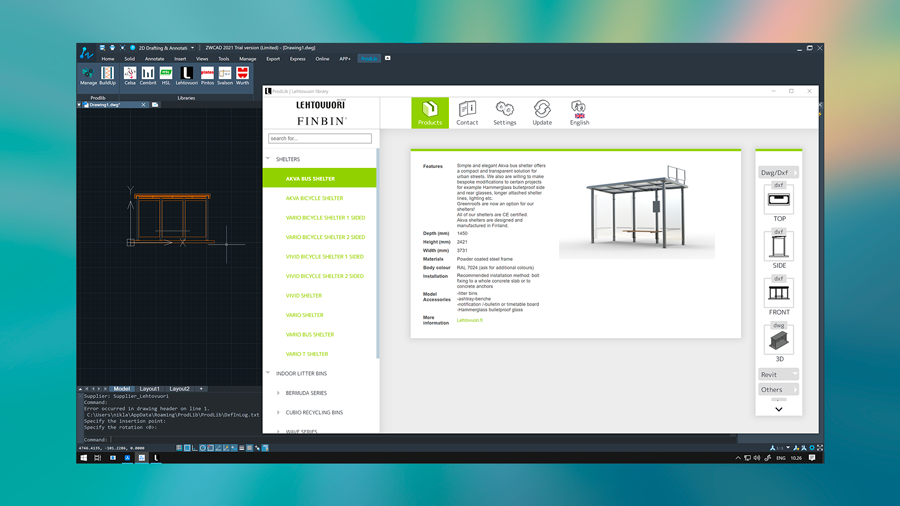900x506 pixels.
Task: Collapse the INDOOR LITTER BINS category
Action: pos(268,373)
